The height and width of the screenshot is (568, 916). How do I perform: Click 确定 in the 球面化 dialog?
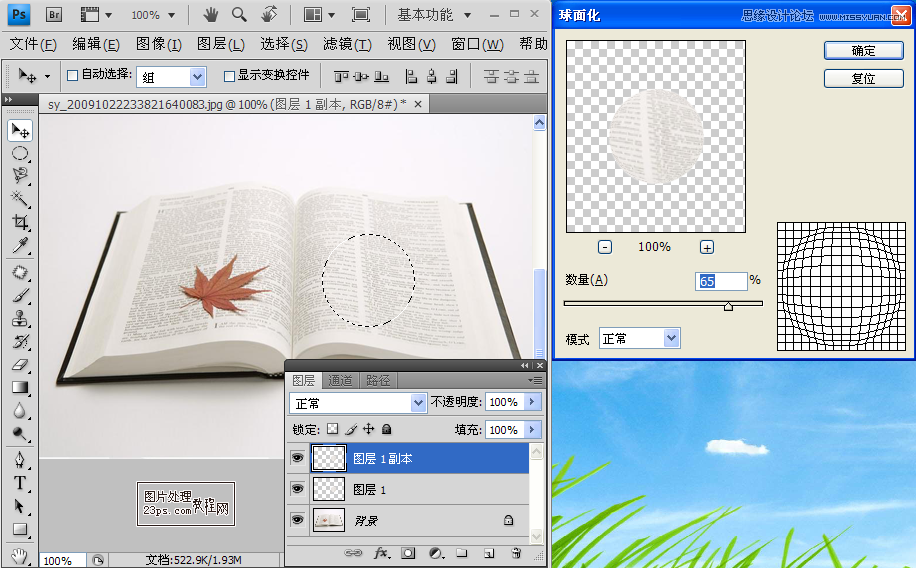[863, 51]
